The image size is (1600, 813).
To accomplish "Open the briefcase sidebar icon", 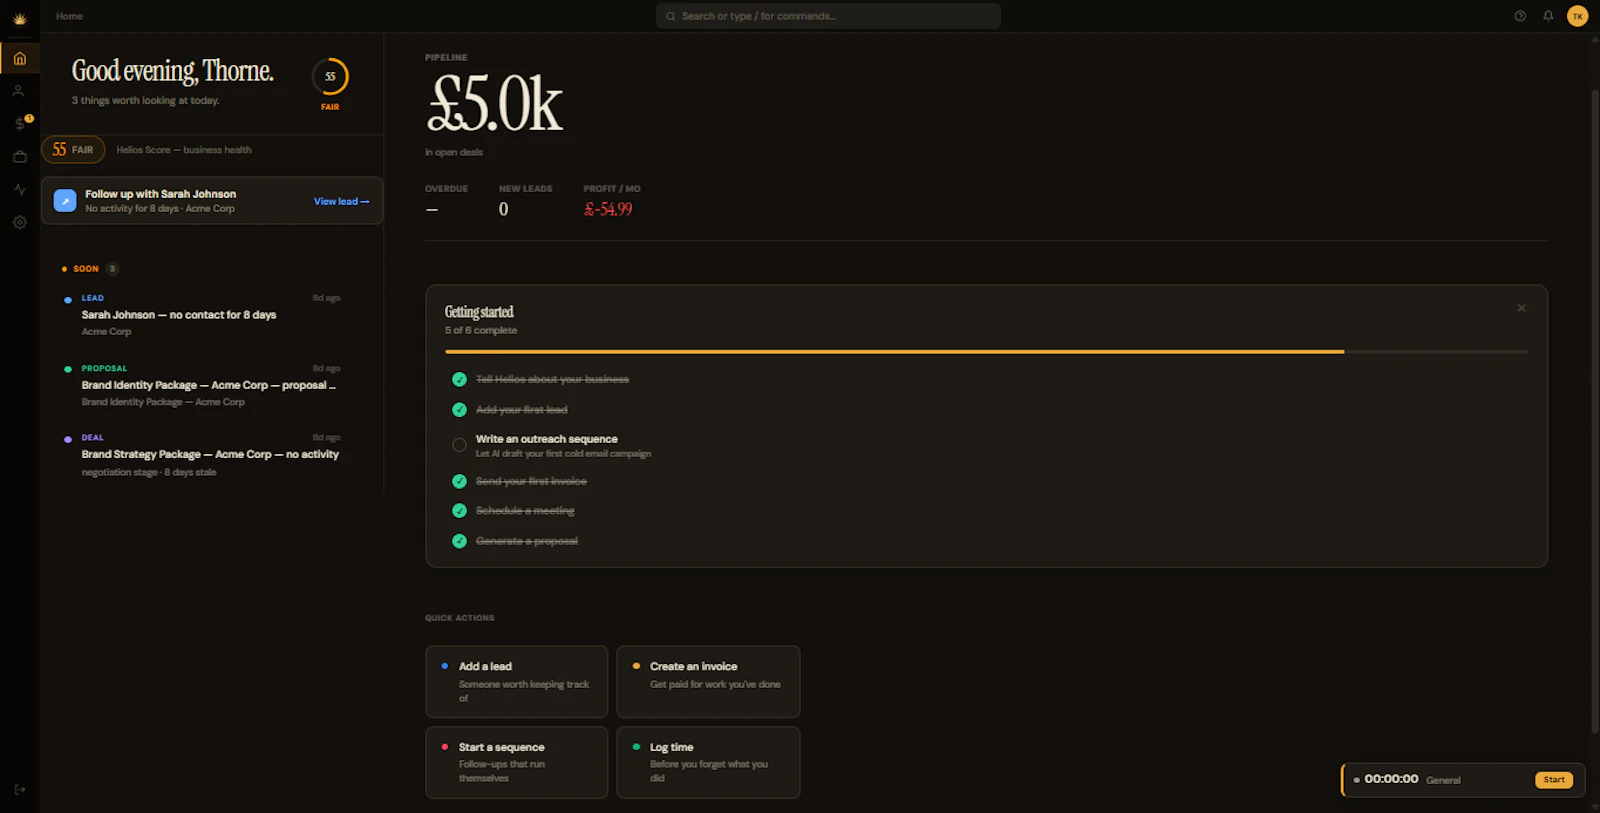I will click(19, 157).
